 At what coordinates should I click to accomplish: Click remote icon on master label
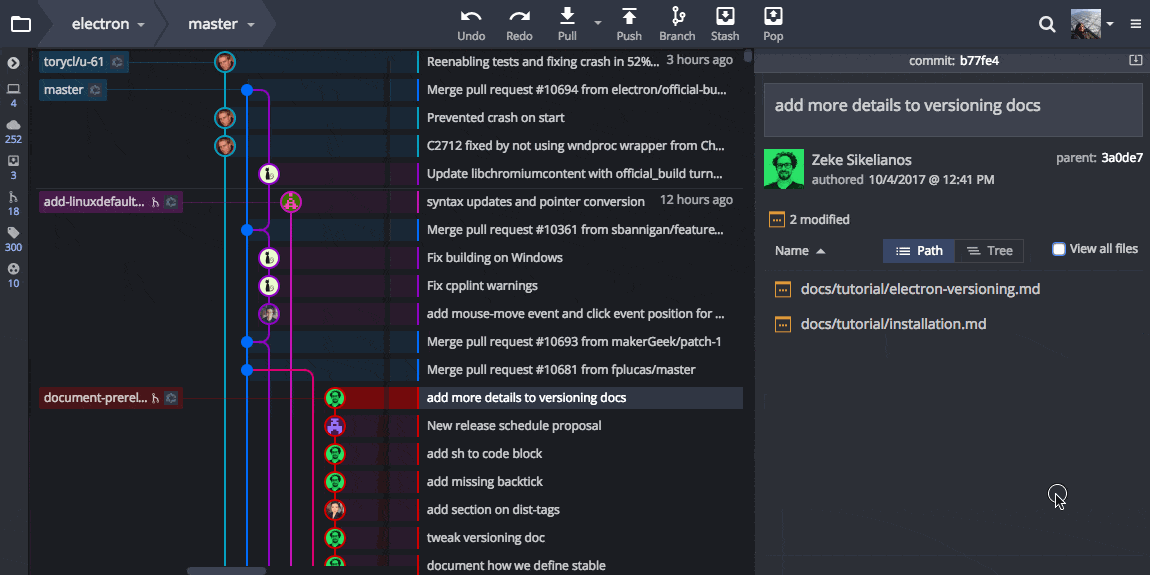click(x=95, y=90)
